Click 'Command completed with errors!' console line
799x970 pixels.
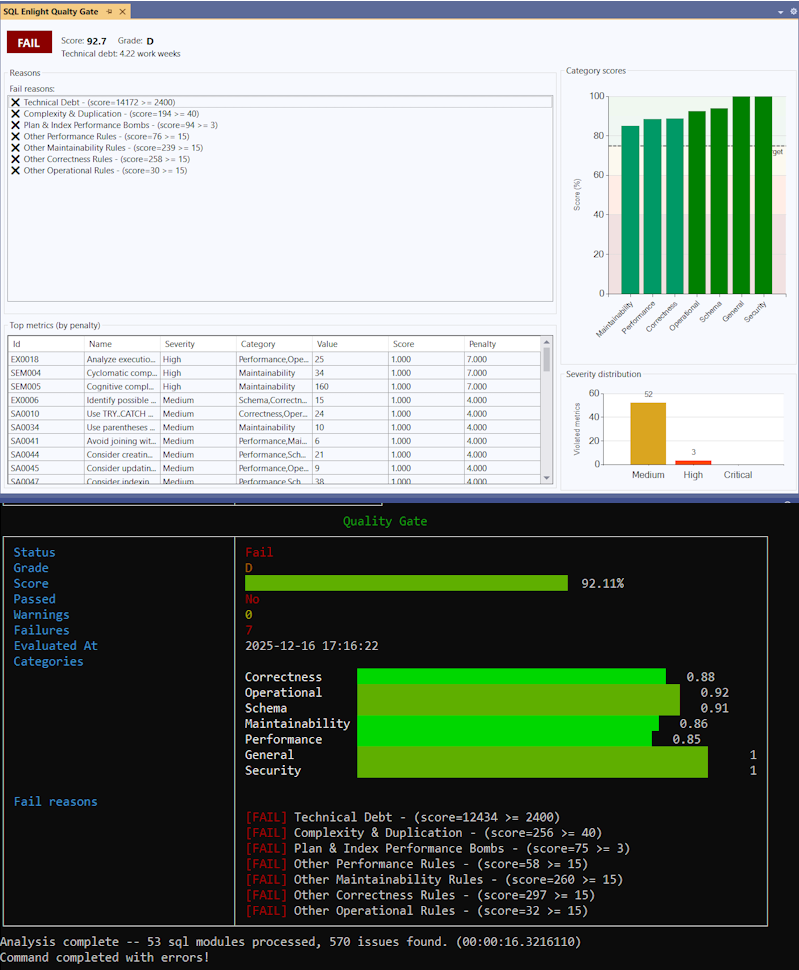(105, 958)
